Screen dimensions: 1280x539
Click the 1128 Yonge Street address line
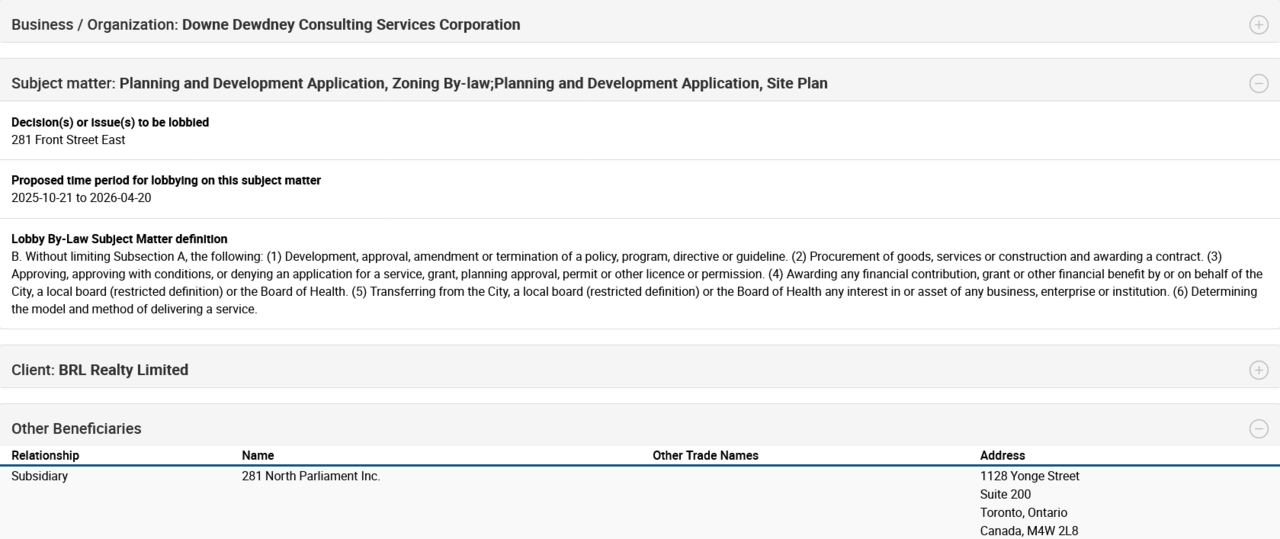[1029, 477]
